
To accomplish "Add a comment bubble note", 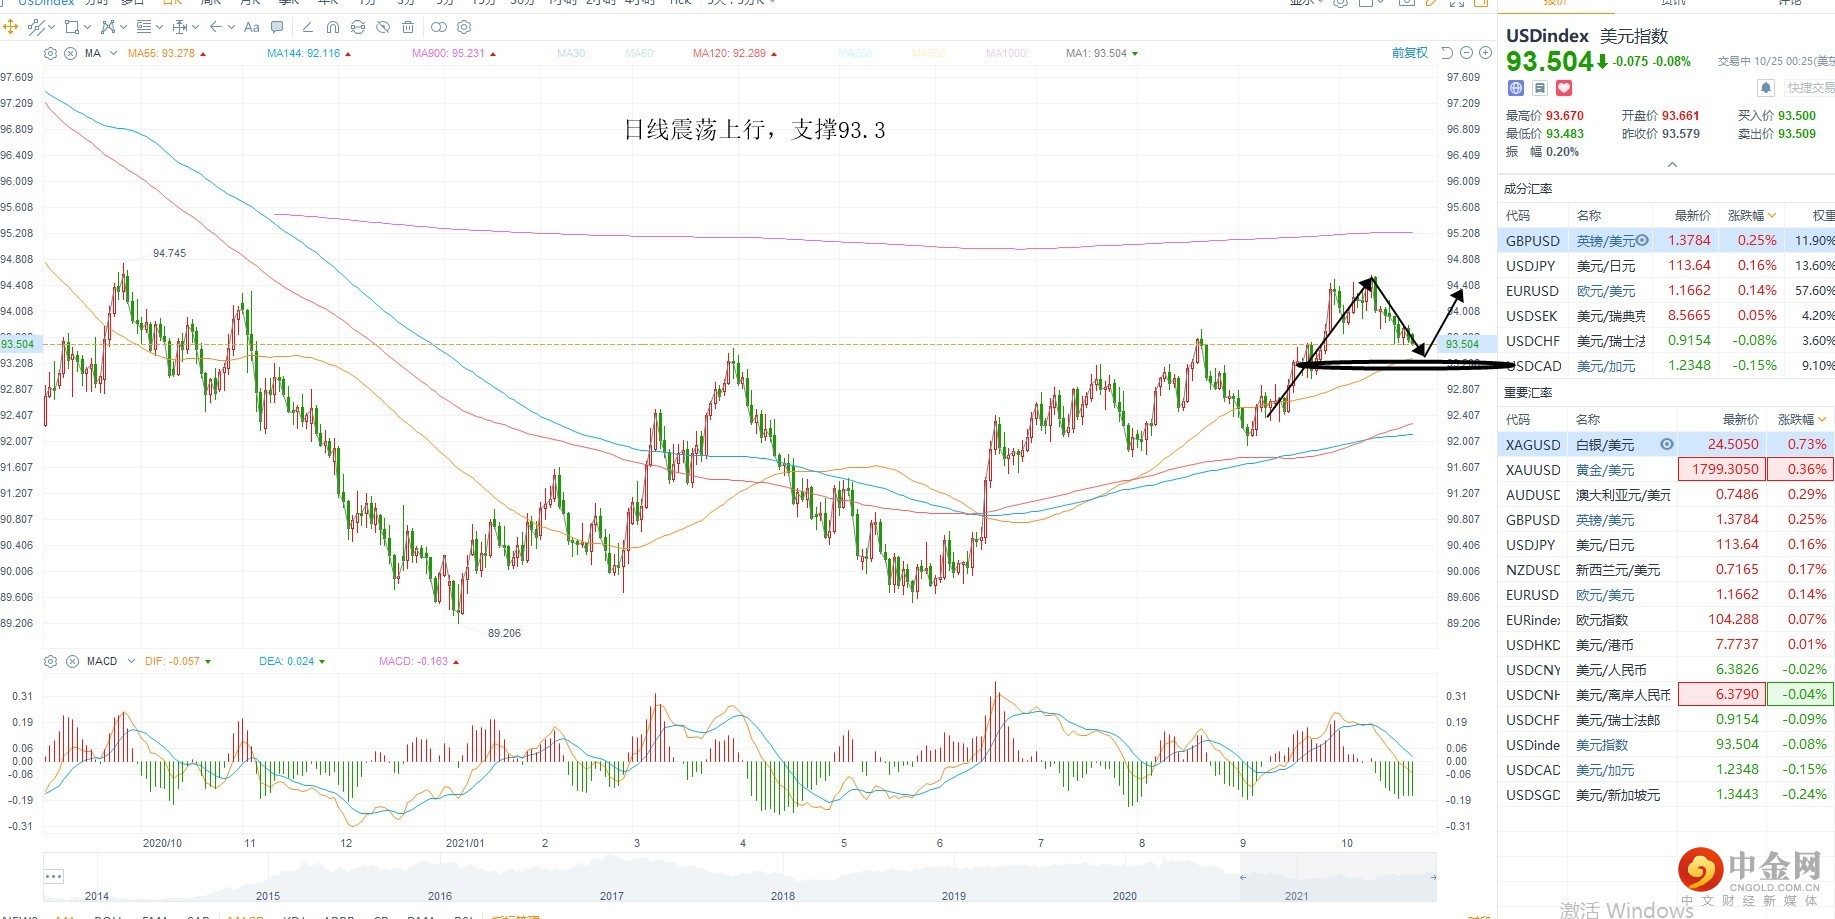I will (x=277, y=27).
